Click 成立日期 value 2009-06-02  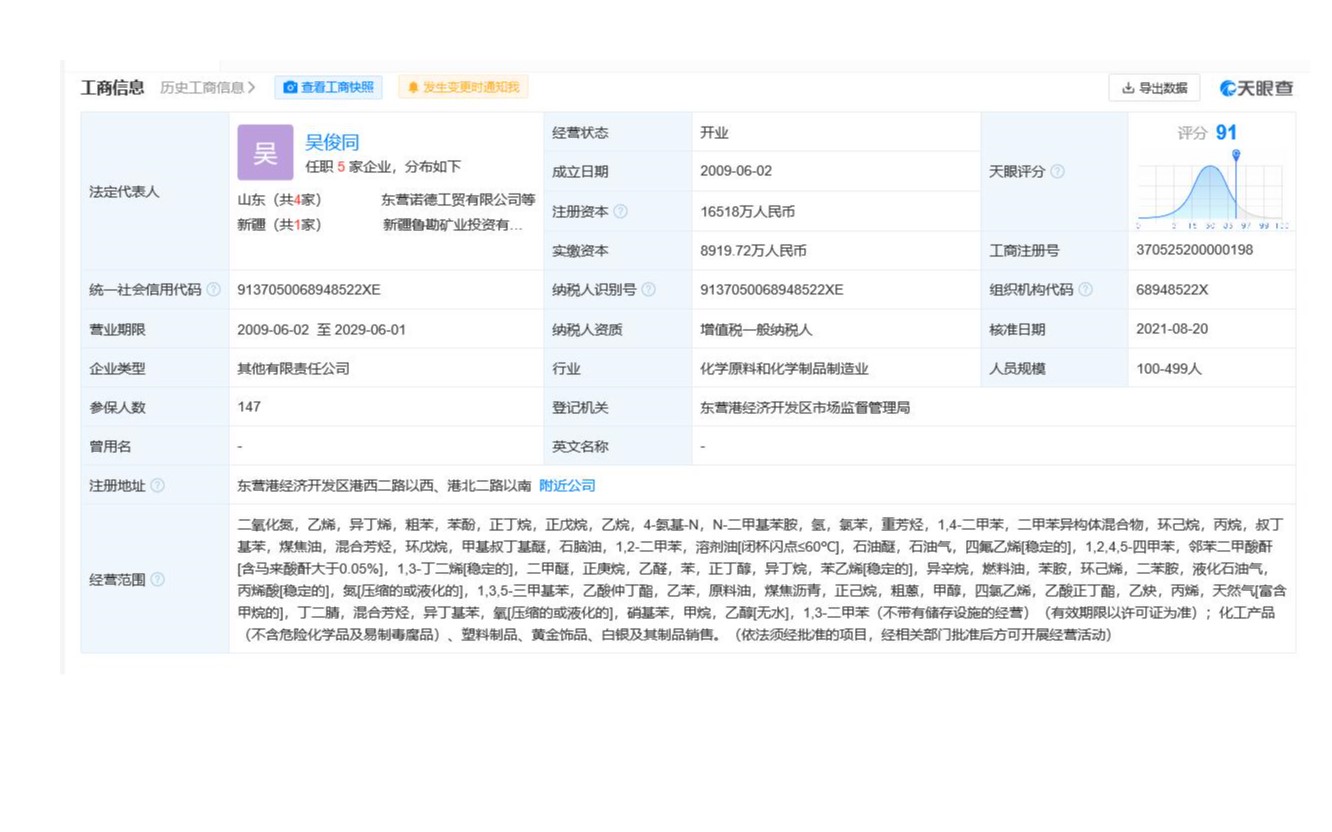pos(736,172)
